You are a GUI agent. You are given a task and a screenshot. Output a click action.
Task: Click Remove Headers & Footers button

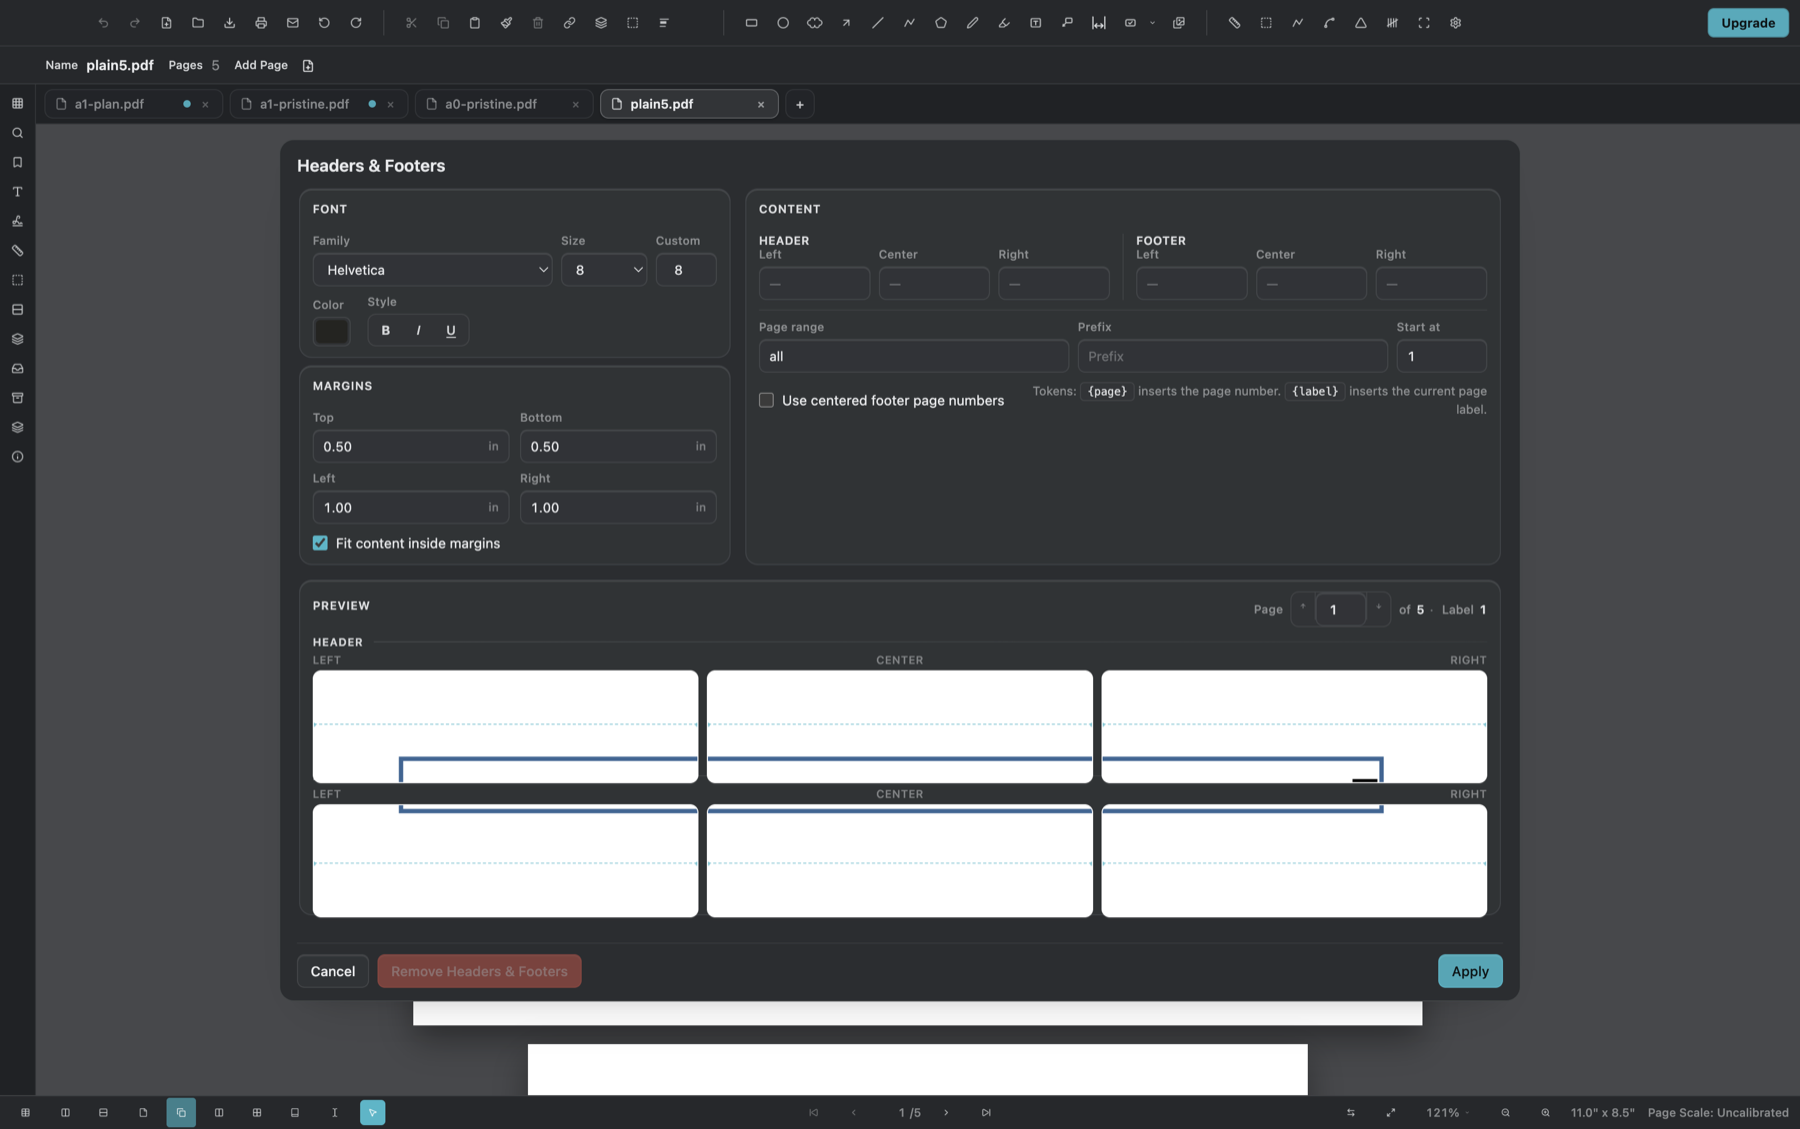pos(479,971)
